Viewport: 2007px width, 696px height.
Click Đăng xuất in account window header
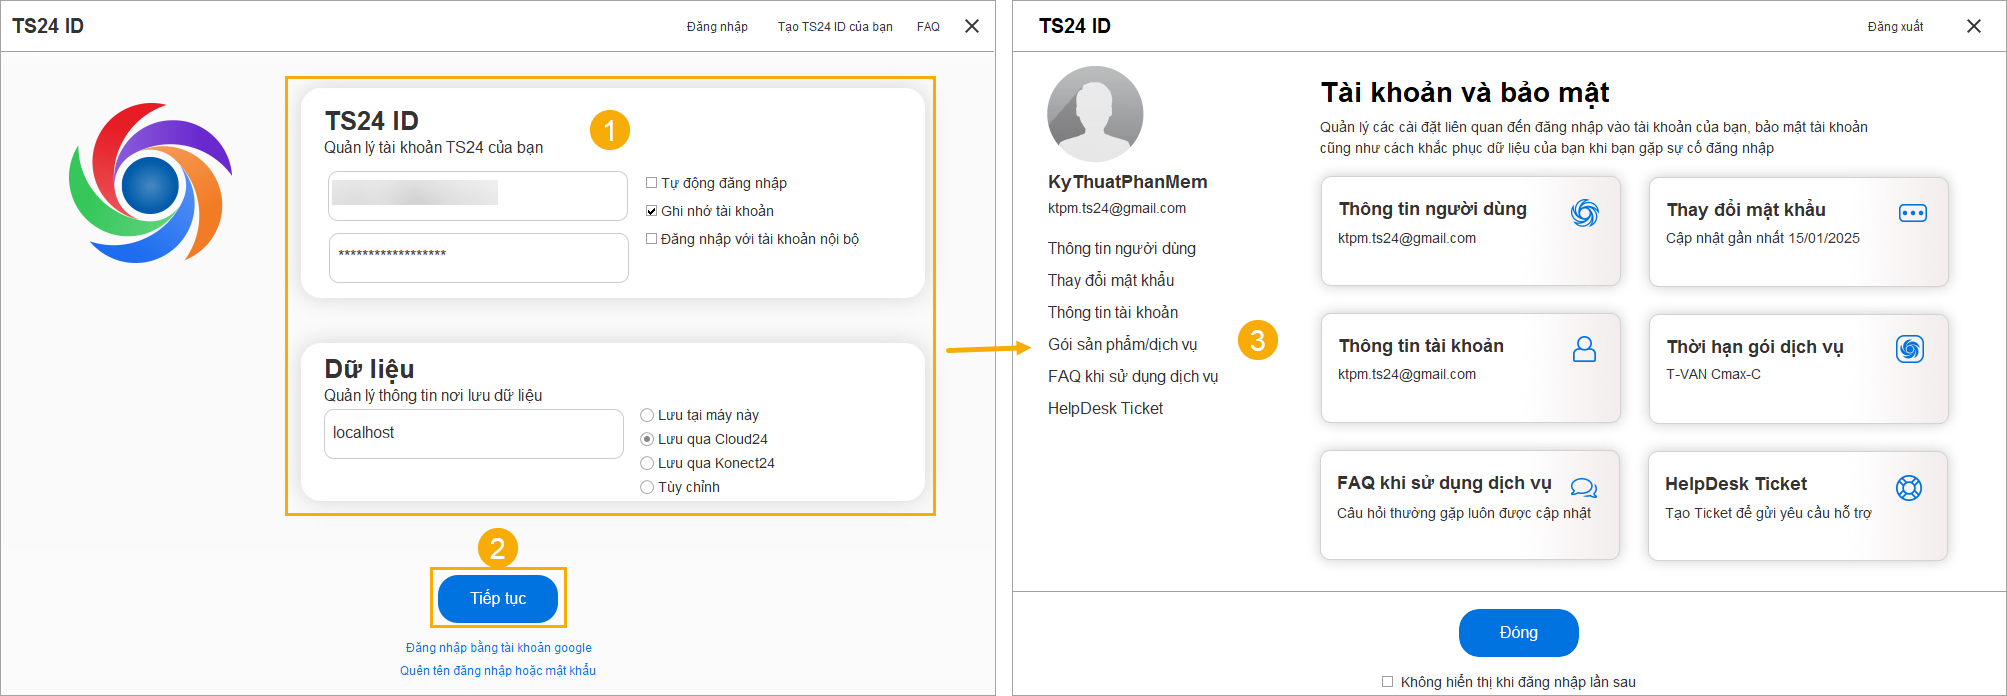pos(1895,27)
